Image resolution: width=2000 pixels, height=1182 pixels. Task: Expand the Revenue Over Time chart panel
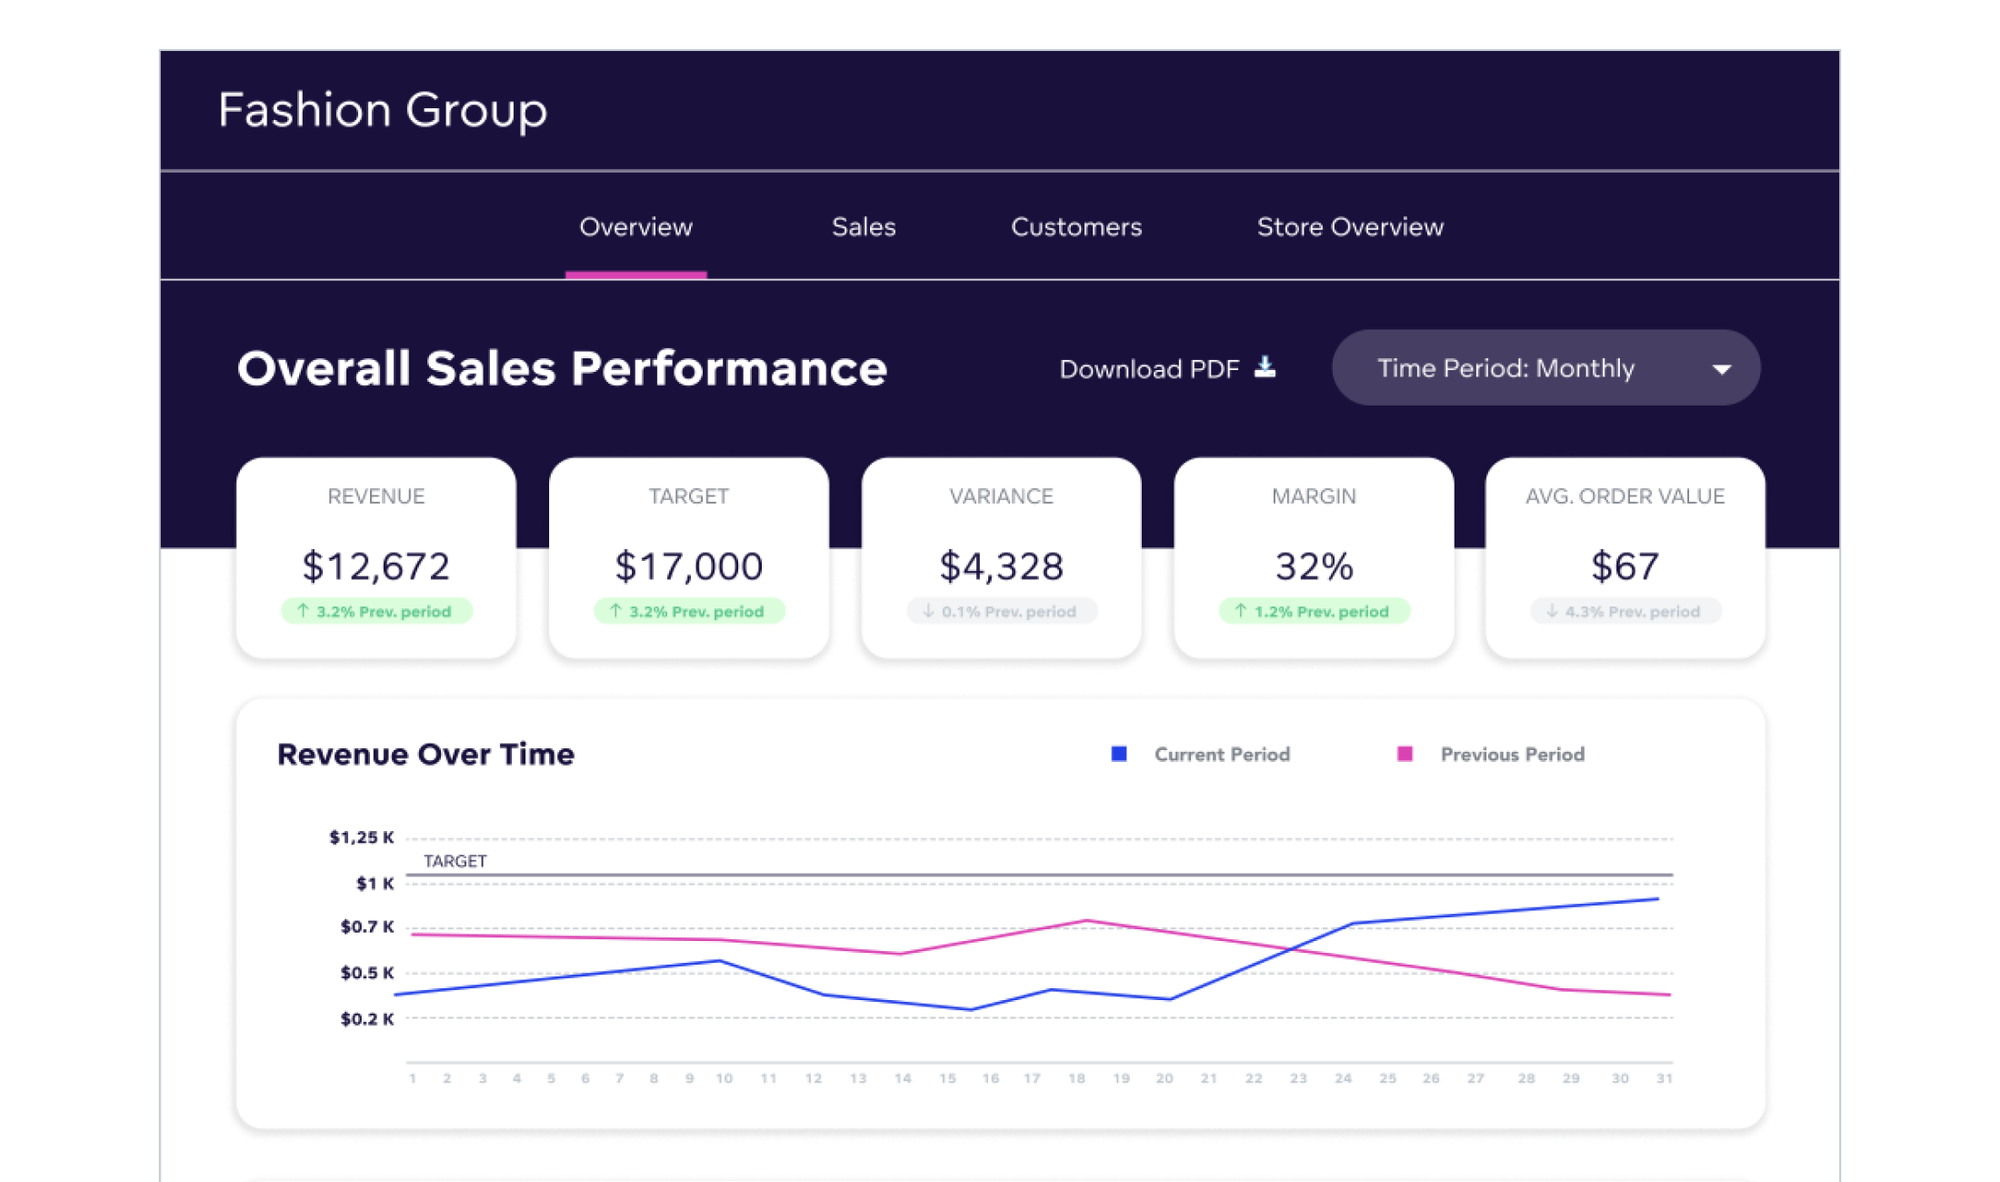[x=425, y=754]
